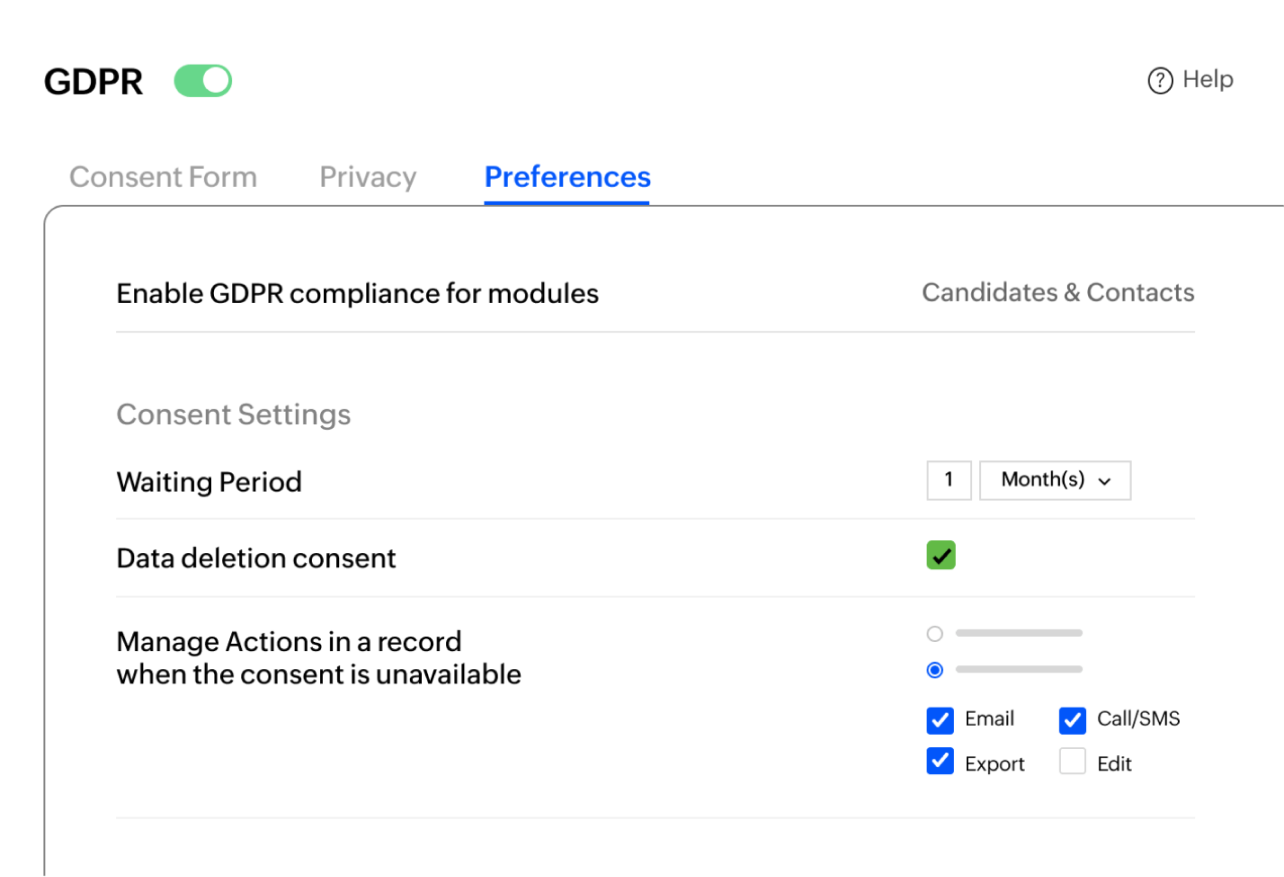Viewport: 1284px width, 877px height.
Task: Click the Email checkbox label
Action: click(x=989, y=719)
